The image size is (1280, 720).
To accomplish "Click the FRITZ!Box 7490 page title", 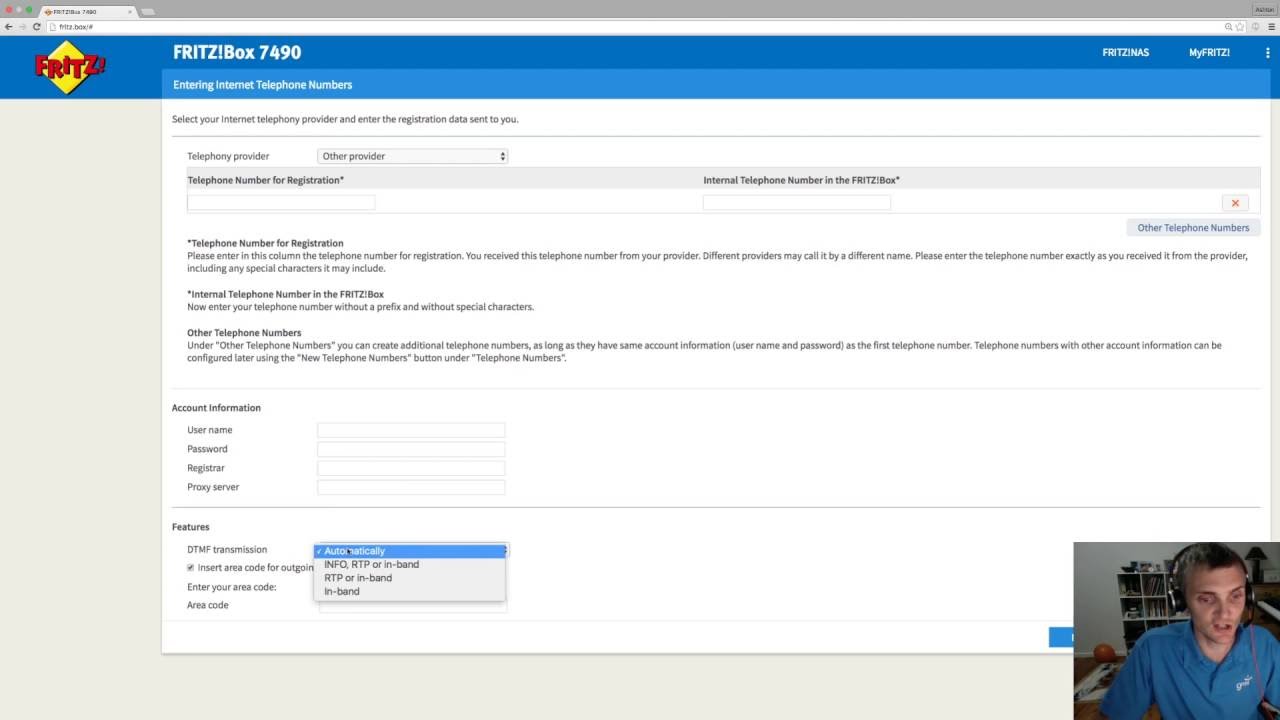I will 237,53.
